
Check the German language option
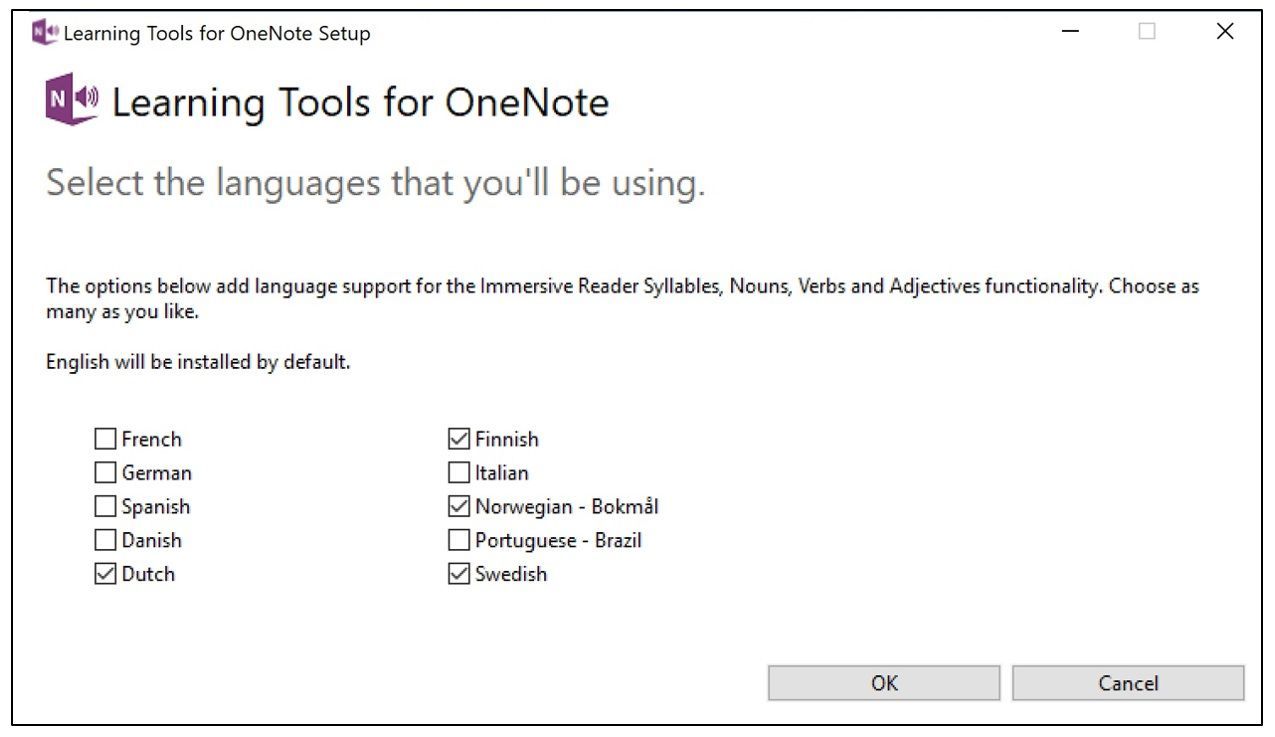point(104,472)
